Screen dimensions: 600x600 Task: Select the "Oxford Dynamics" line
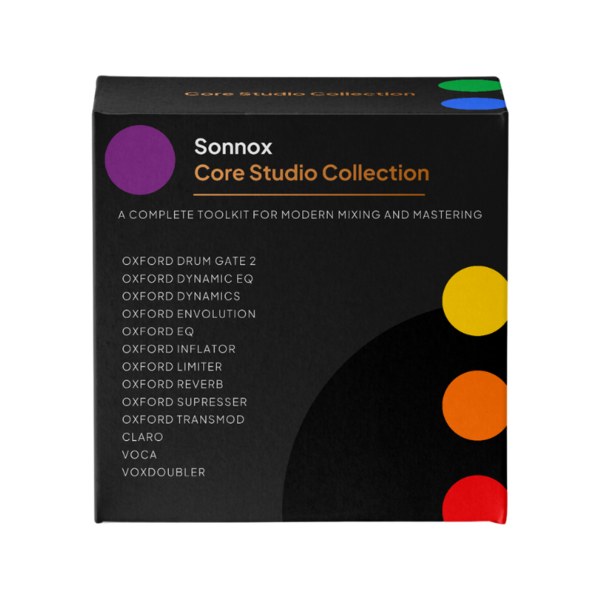tap(181, 296)
